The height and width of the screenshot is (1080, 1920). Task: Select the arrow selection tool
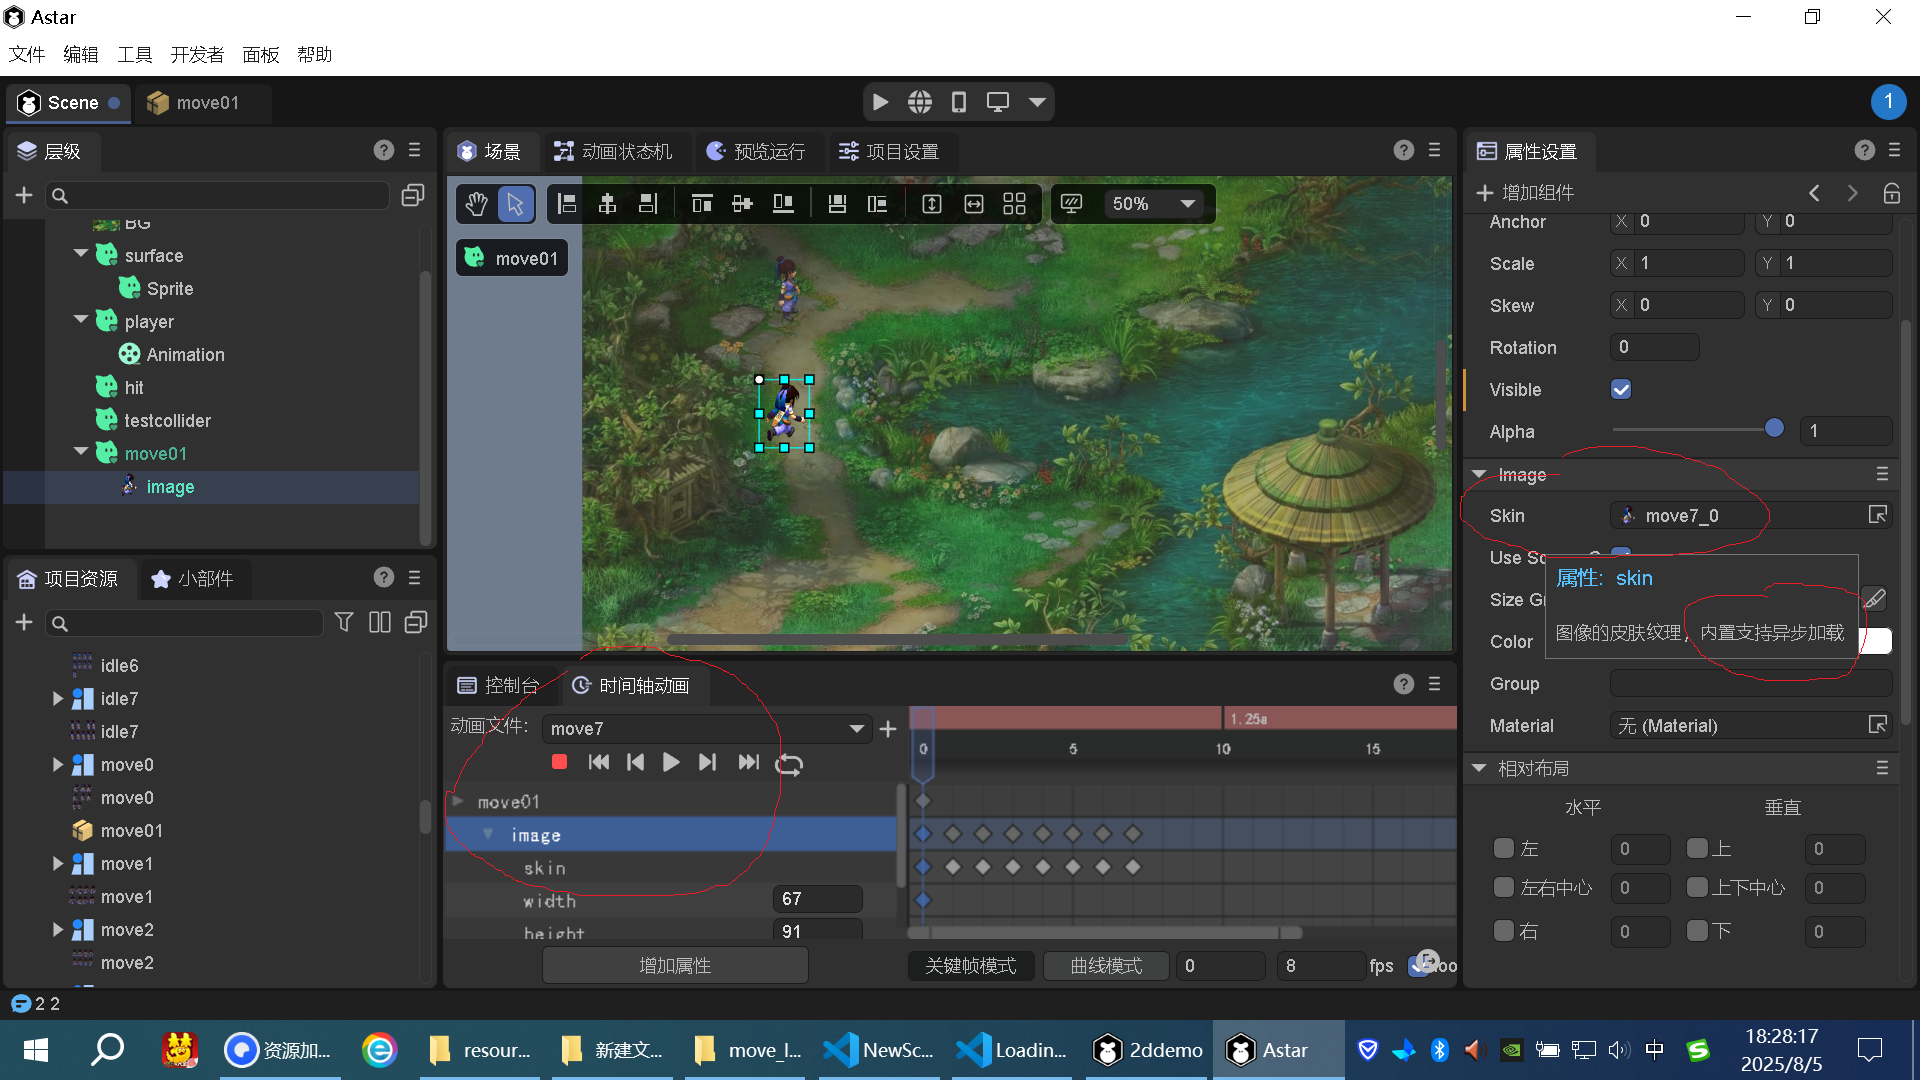pyautogui.click(x=515, y=204)
